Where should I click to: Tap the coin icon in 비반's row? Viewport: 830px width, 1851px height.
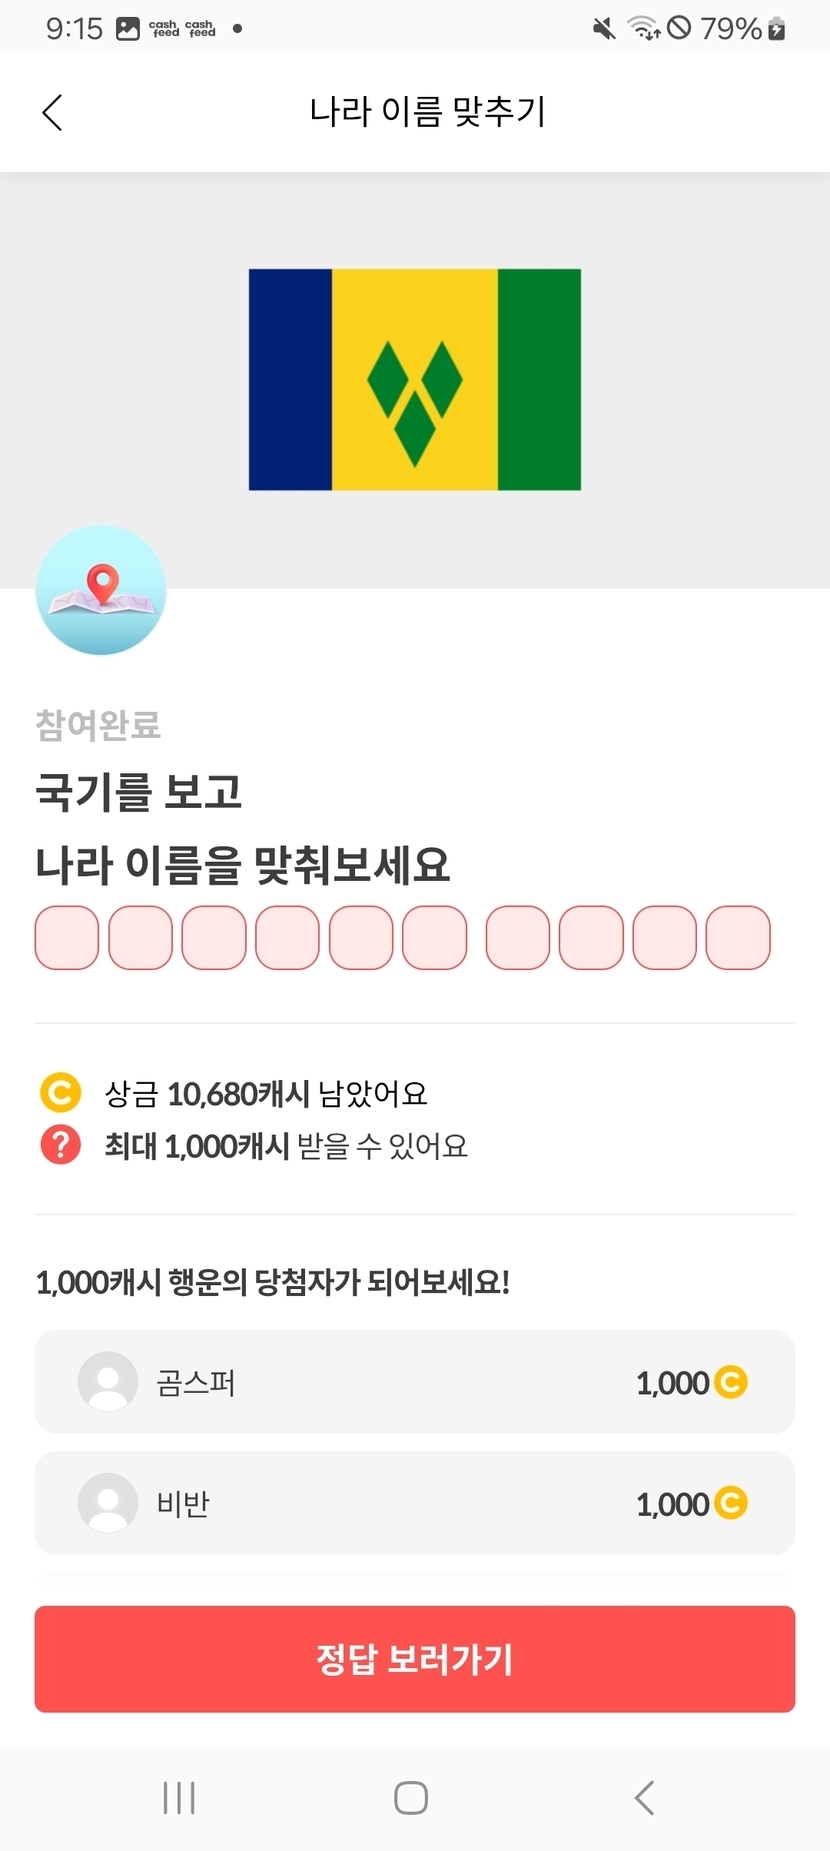[731, 1503]
